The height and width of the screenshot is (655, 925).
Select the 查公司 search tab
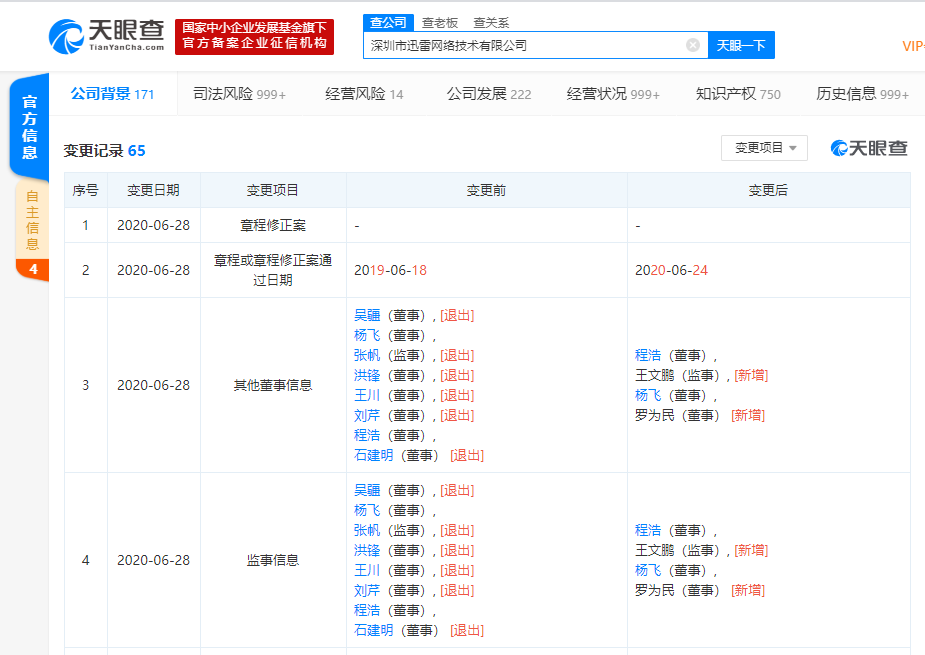point(388,23)
